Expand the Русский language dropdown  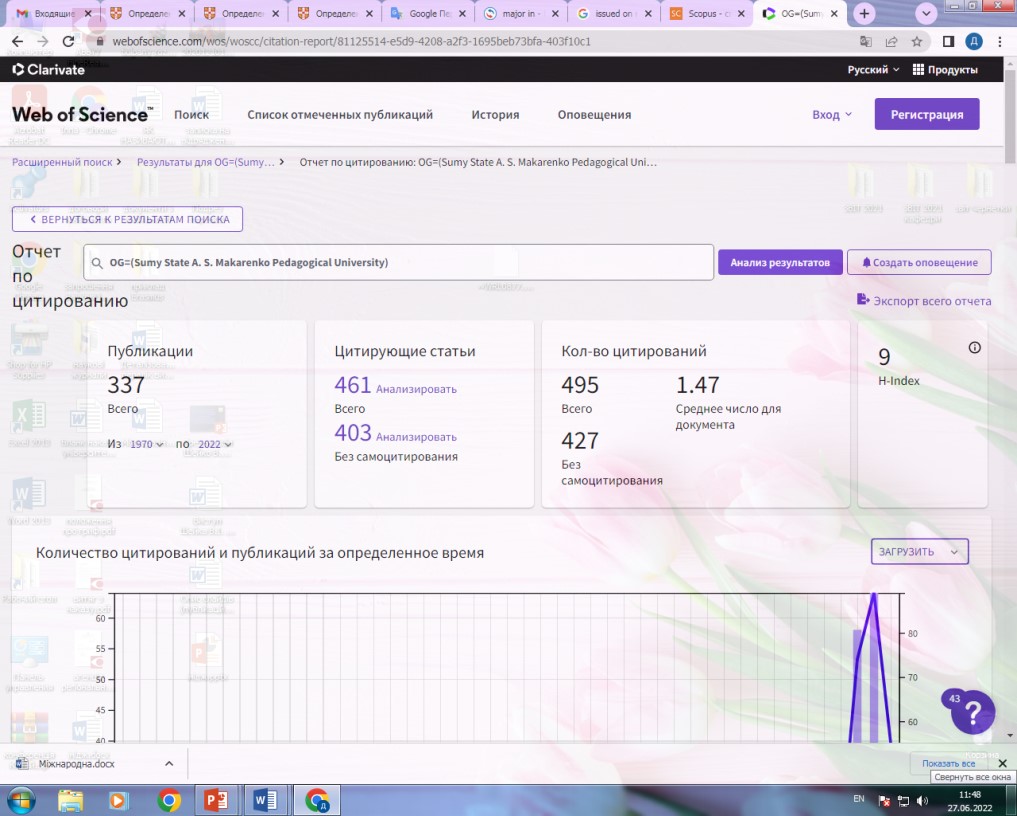pyautogui.click(x=873, y=69)
